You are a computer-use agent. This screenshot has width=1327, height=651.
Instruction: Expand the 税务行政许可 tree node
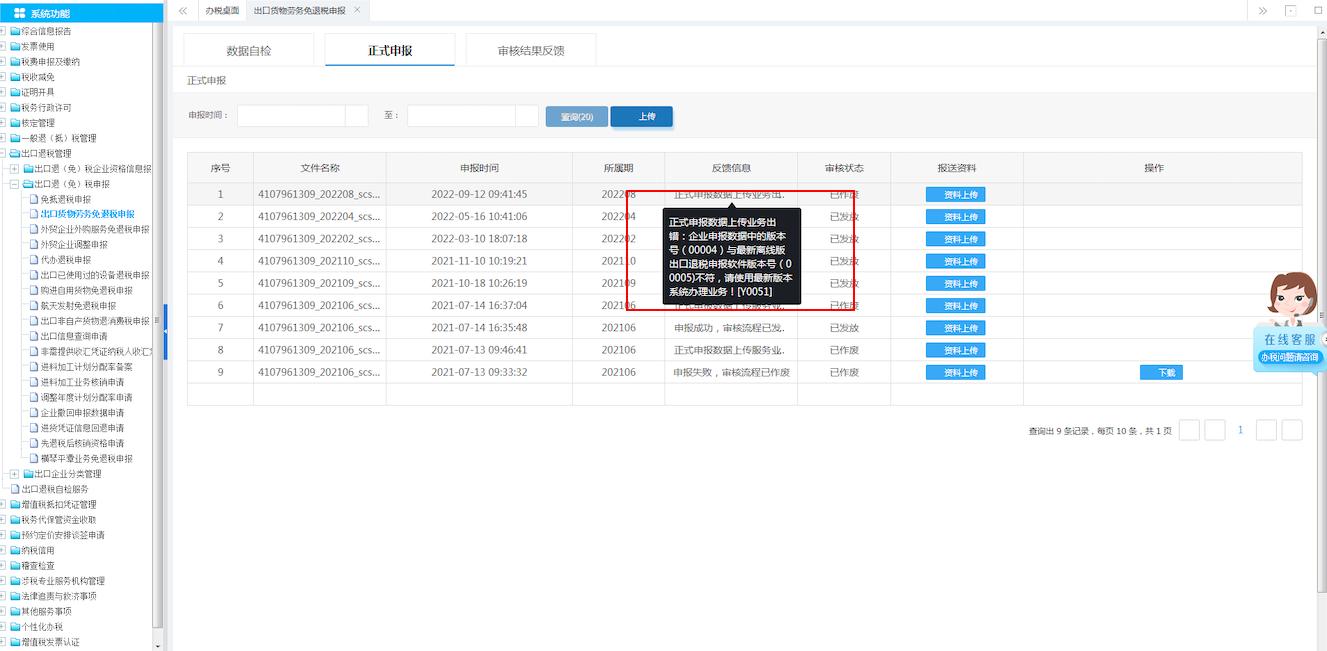click(x=4, y=108)
